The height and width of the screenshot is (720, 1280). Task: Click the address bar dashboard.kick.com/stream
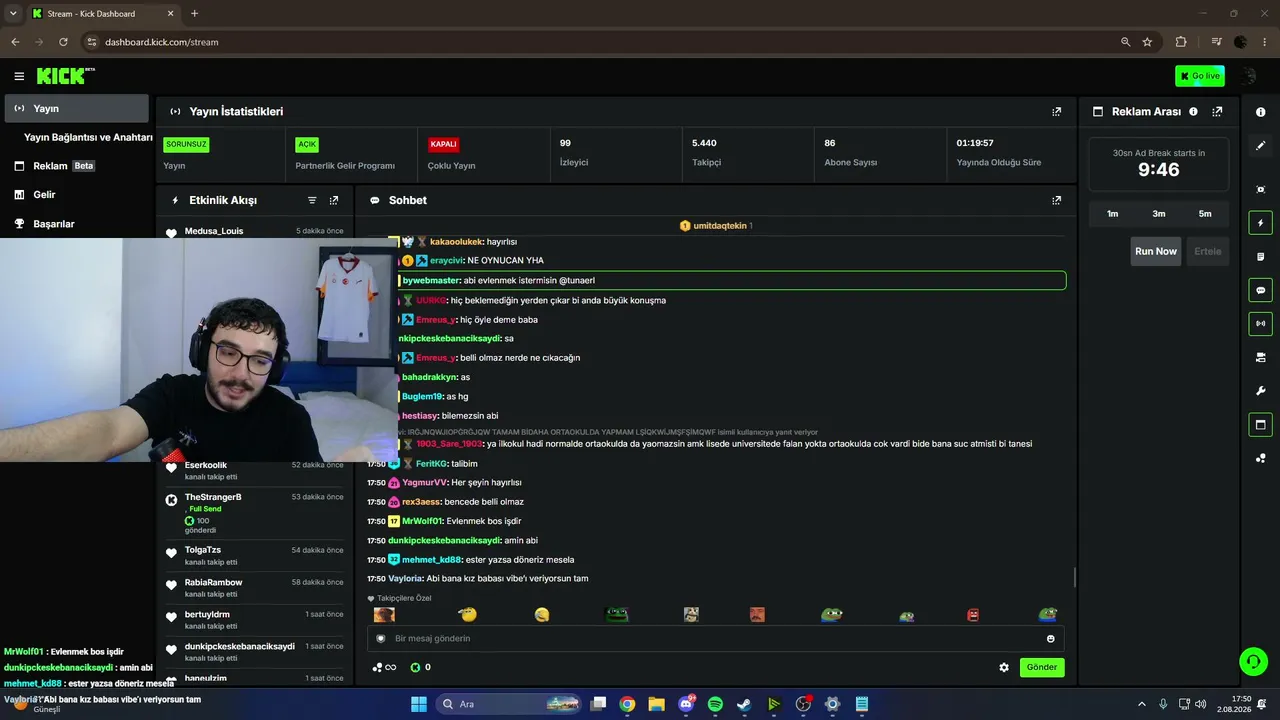click(x=162, y=42)
